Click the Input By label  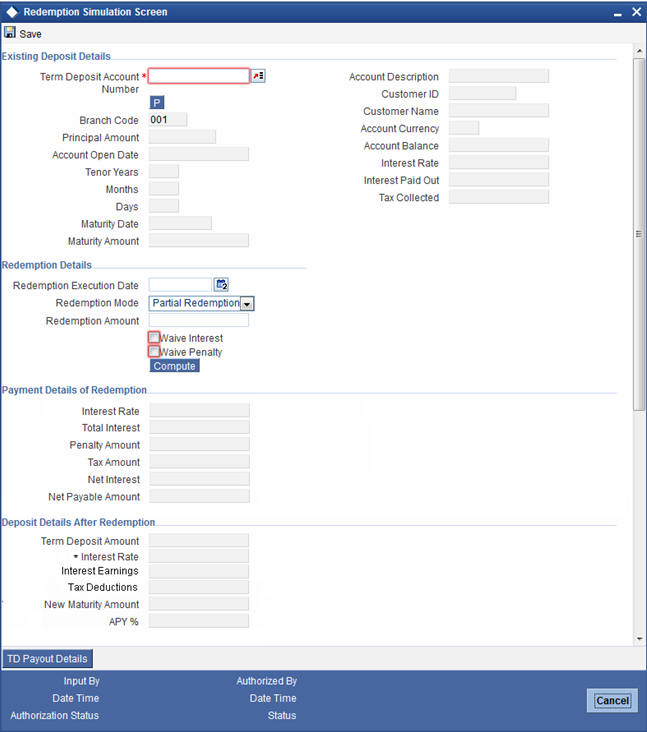(82, 681)
